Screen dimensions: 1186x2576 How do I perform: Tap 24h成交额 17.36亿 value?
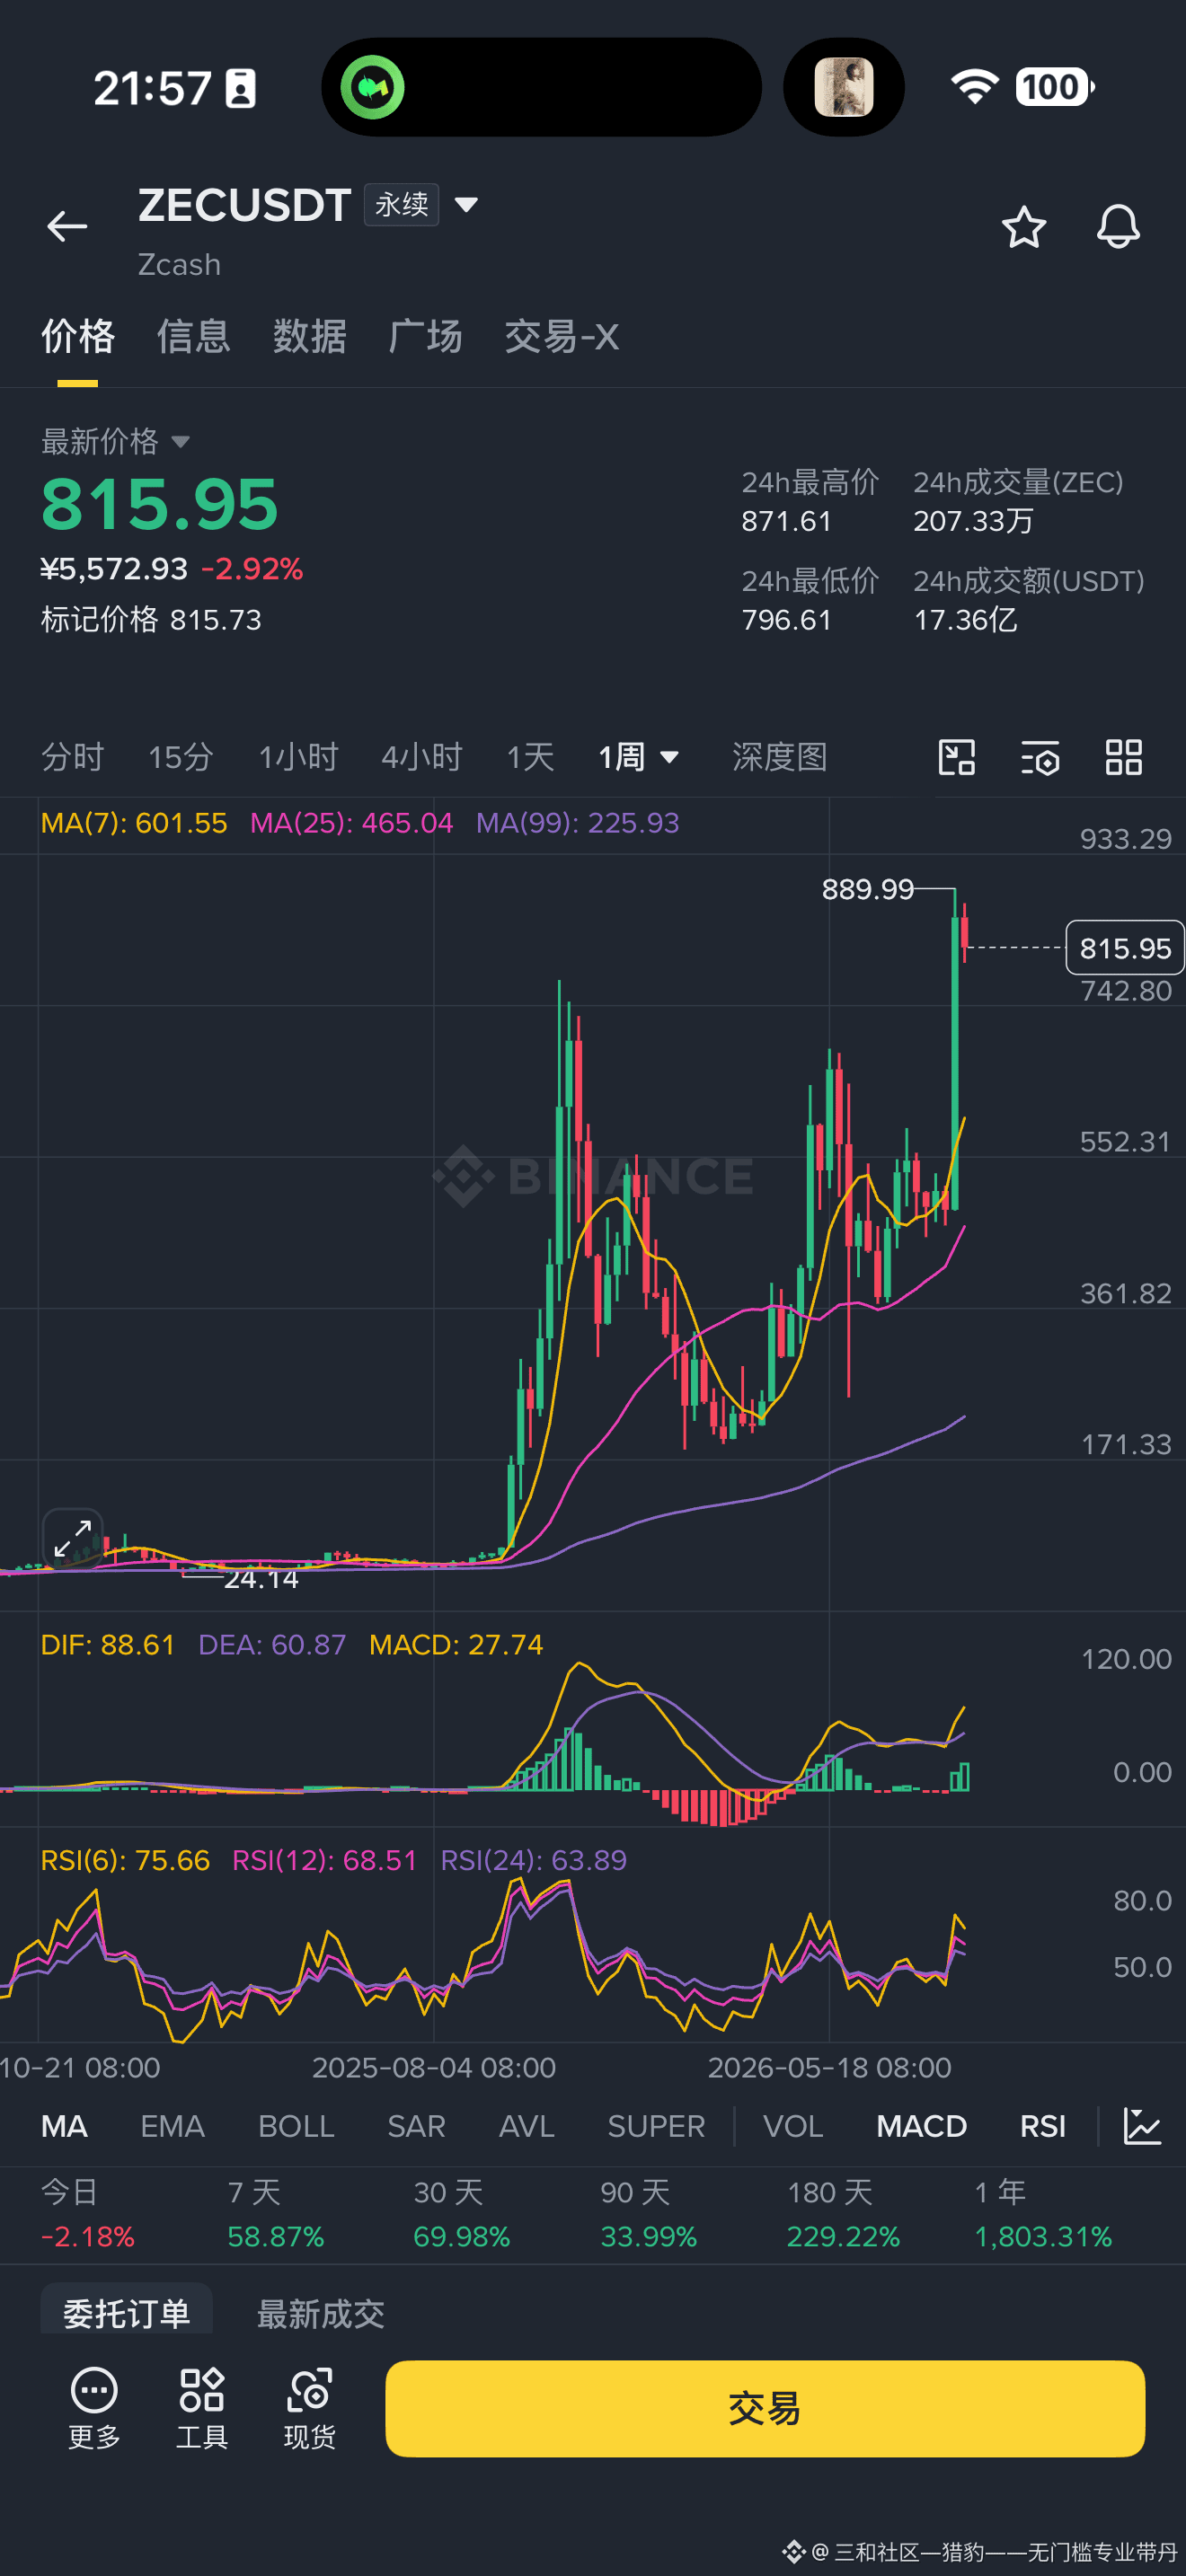(965, 620)
